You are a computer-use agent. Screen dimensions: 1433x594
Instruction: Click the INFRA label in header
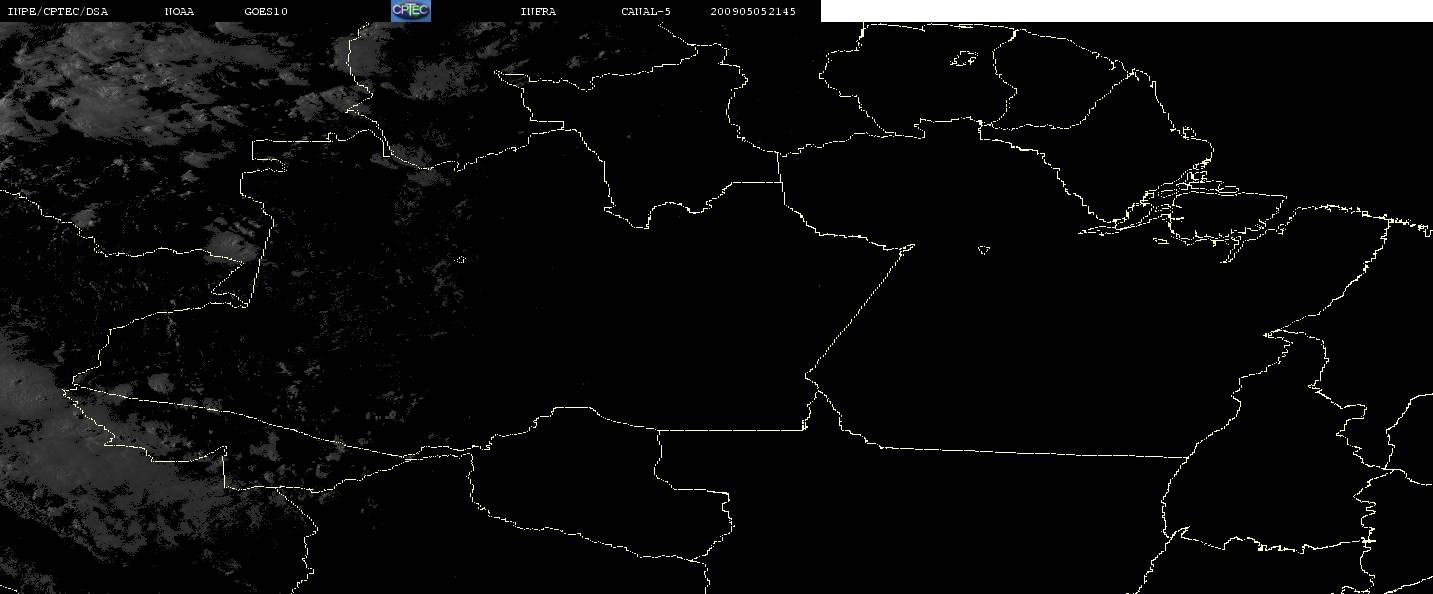coord(538,12)
